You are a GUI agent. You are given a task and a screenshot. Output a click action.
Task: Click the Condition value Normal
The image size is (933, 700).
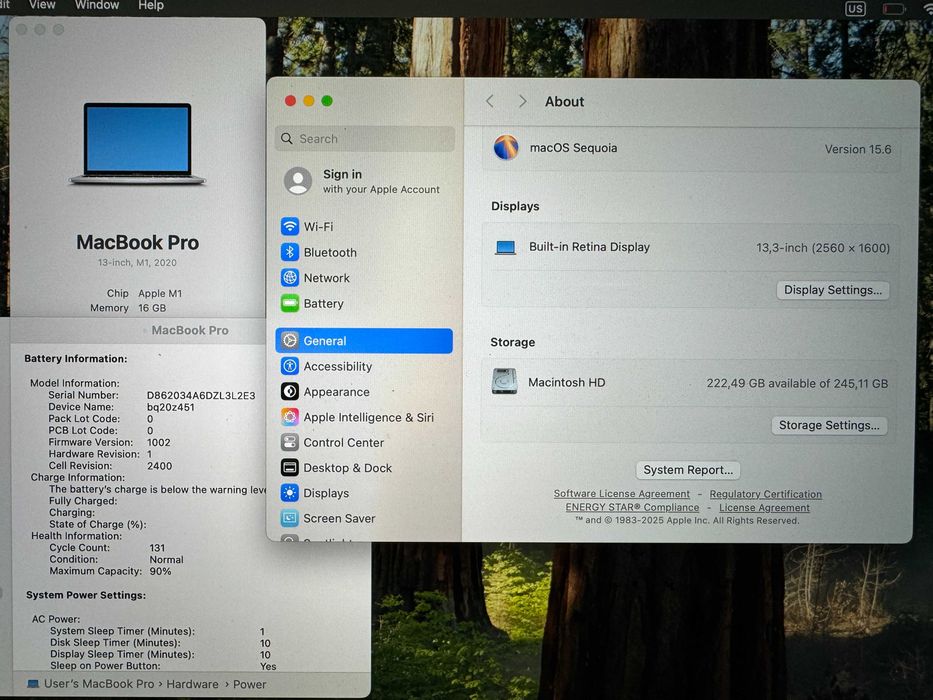click(166, 560)
